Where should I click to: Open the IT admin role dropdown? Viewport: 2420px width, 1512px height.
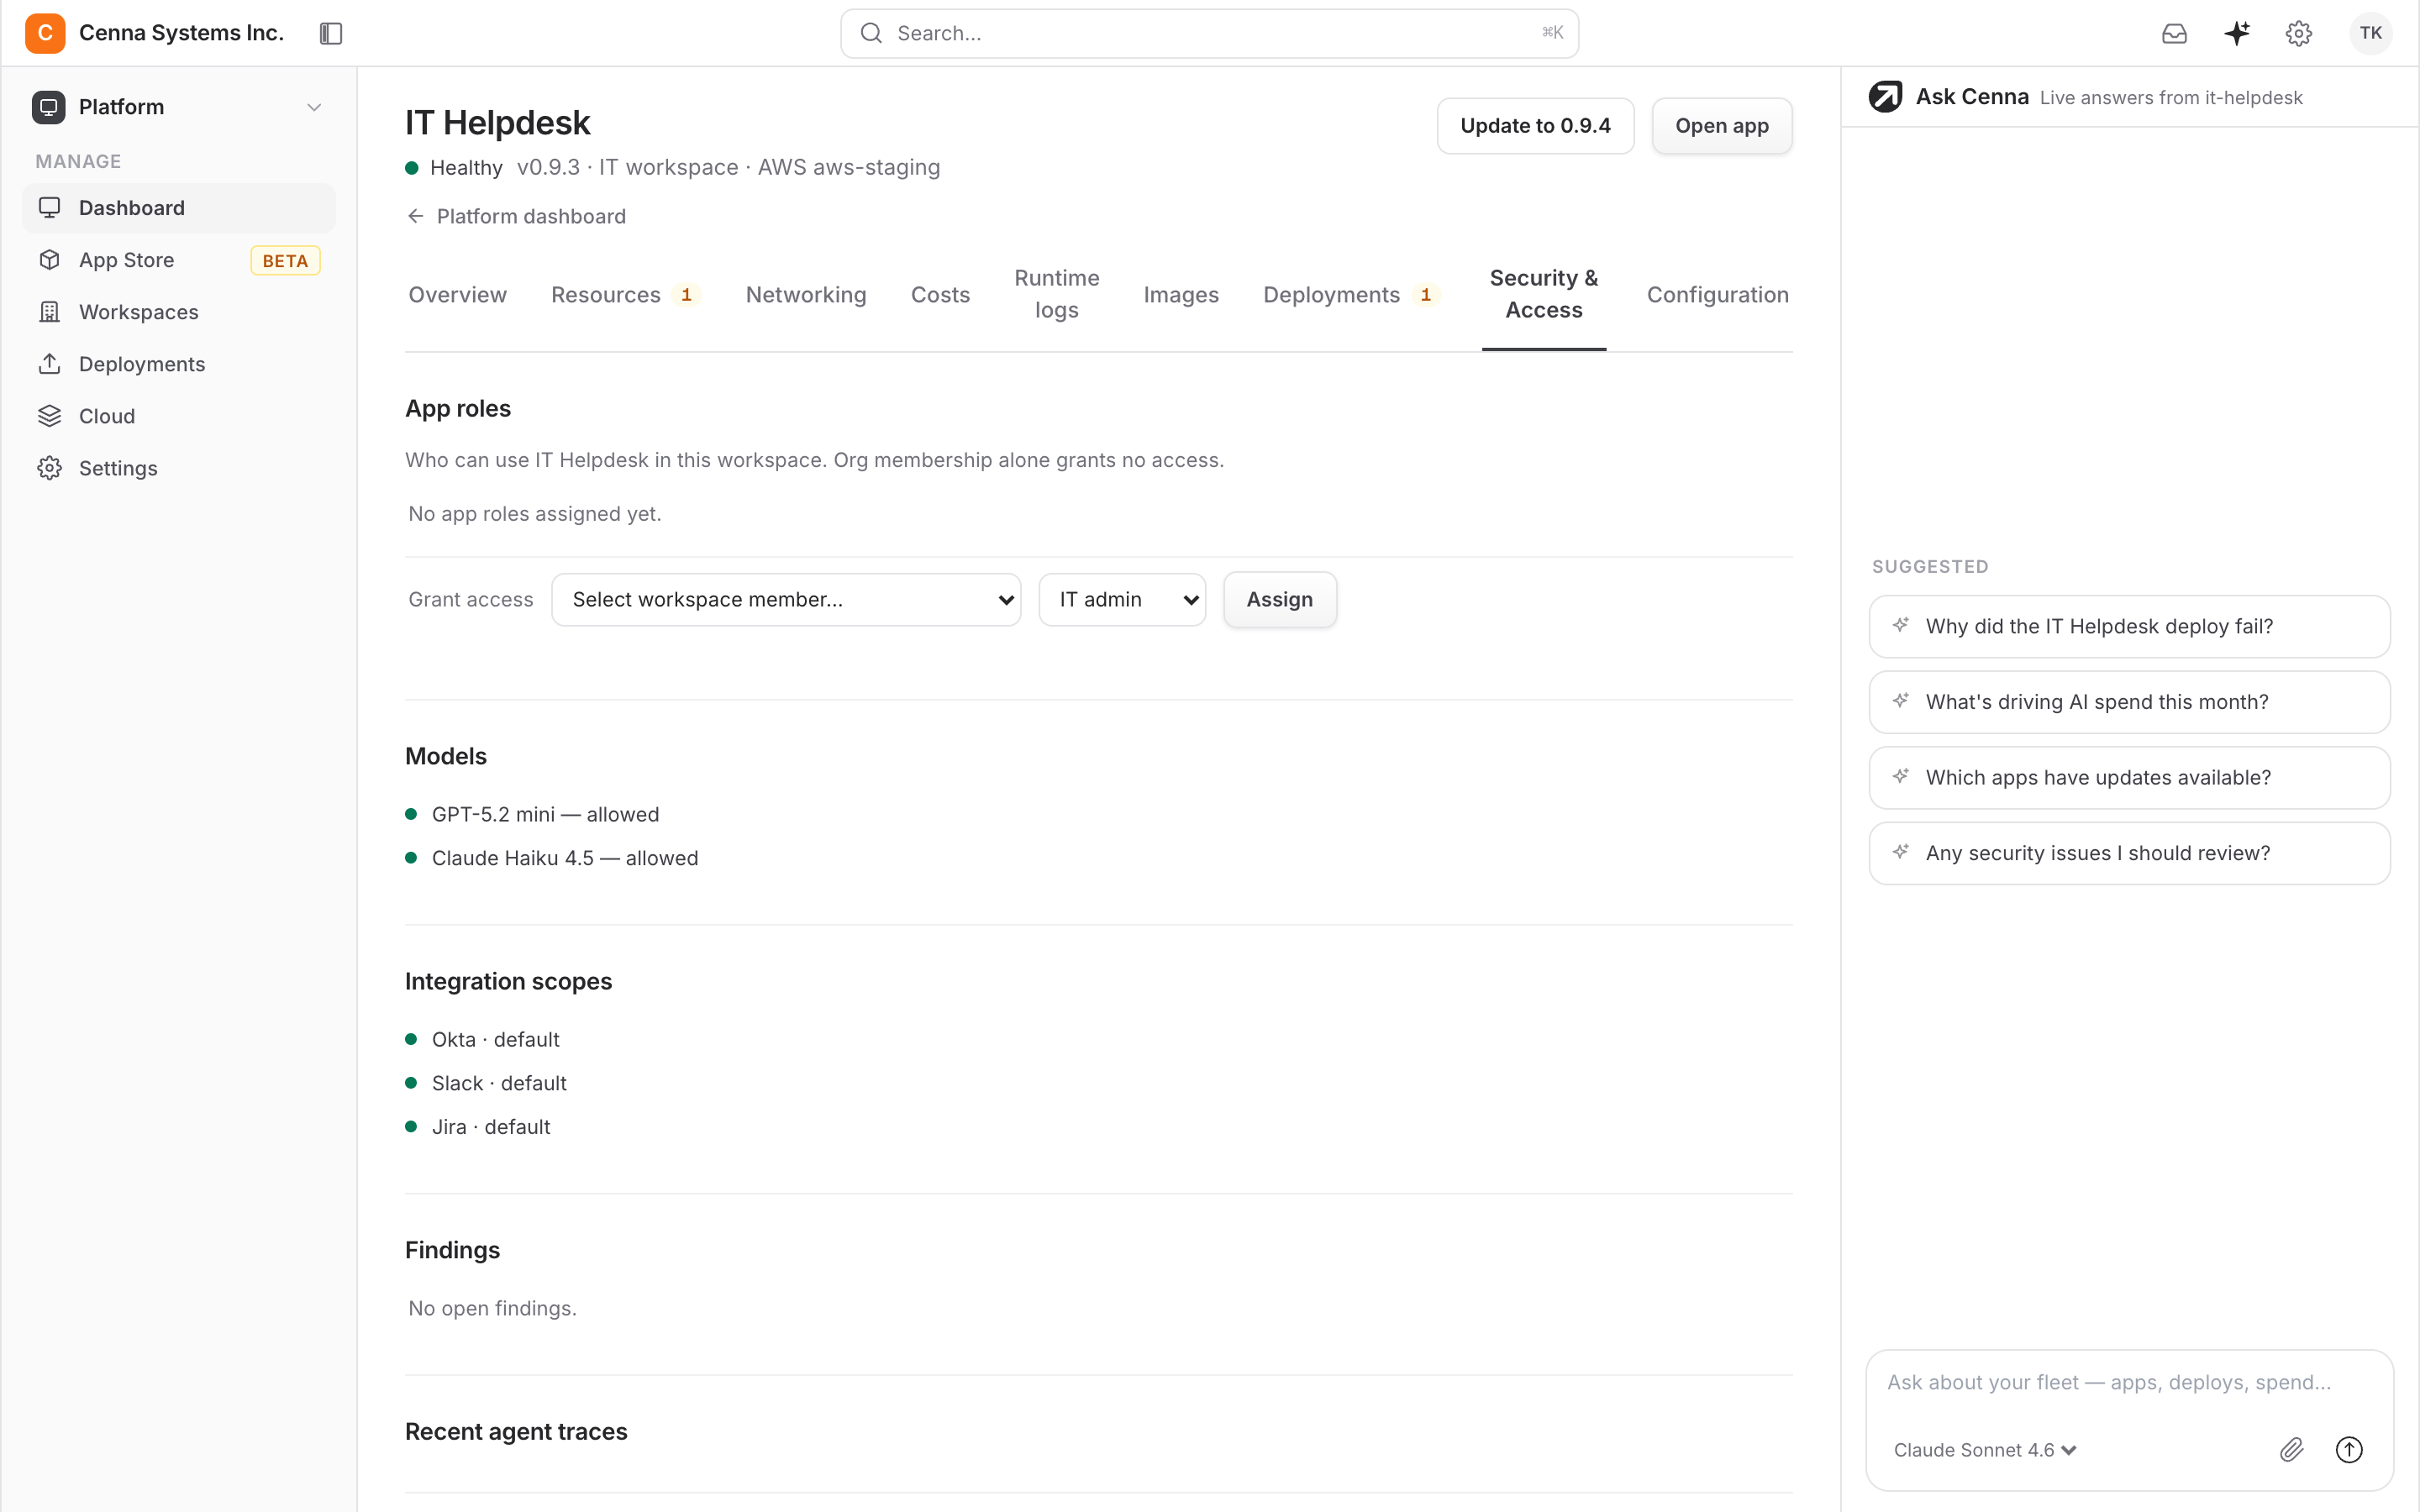[x=1122, y=599]
